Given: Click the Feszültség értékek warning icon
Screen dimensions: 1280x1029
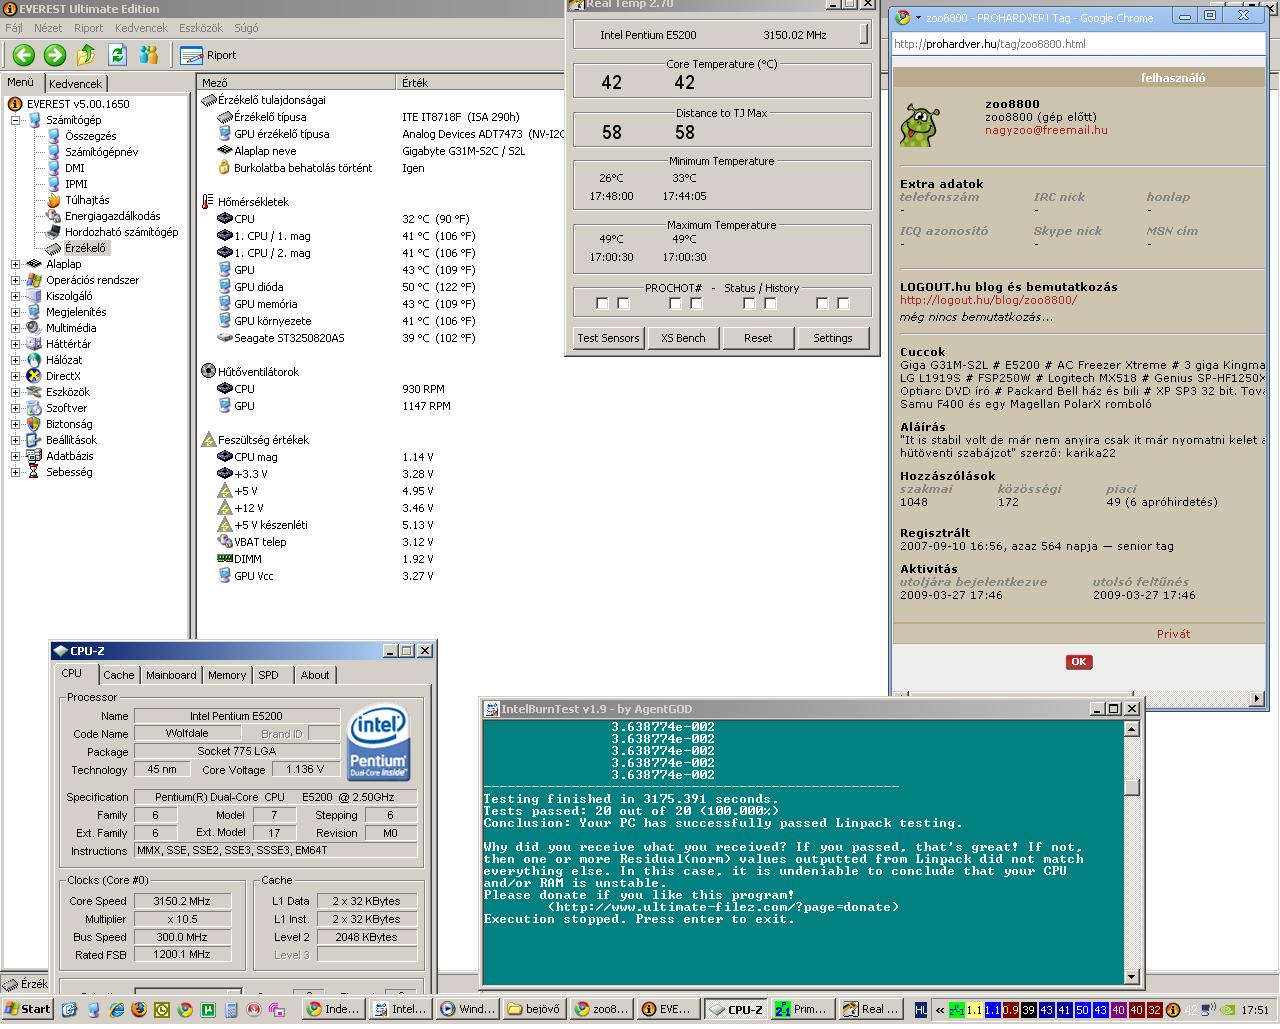Looking at the screenshot, I should [x=209, y=440].
